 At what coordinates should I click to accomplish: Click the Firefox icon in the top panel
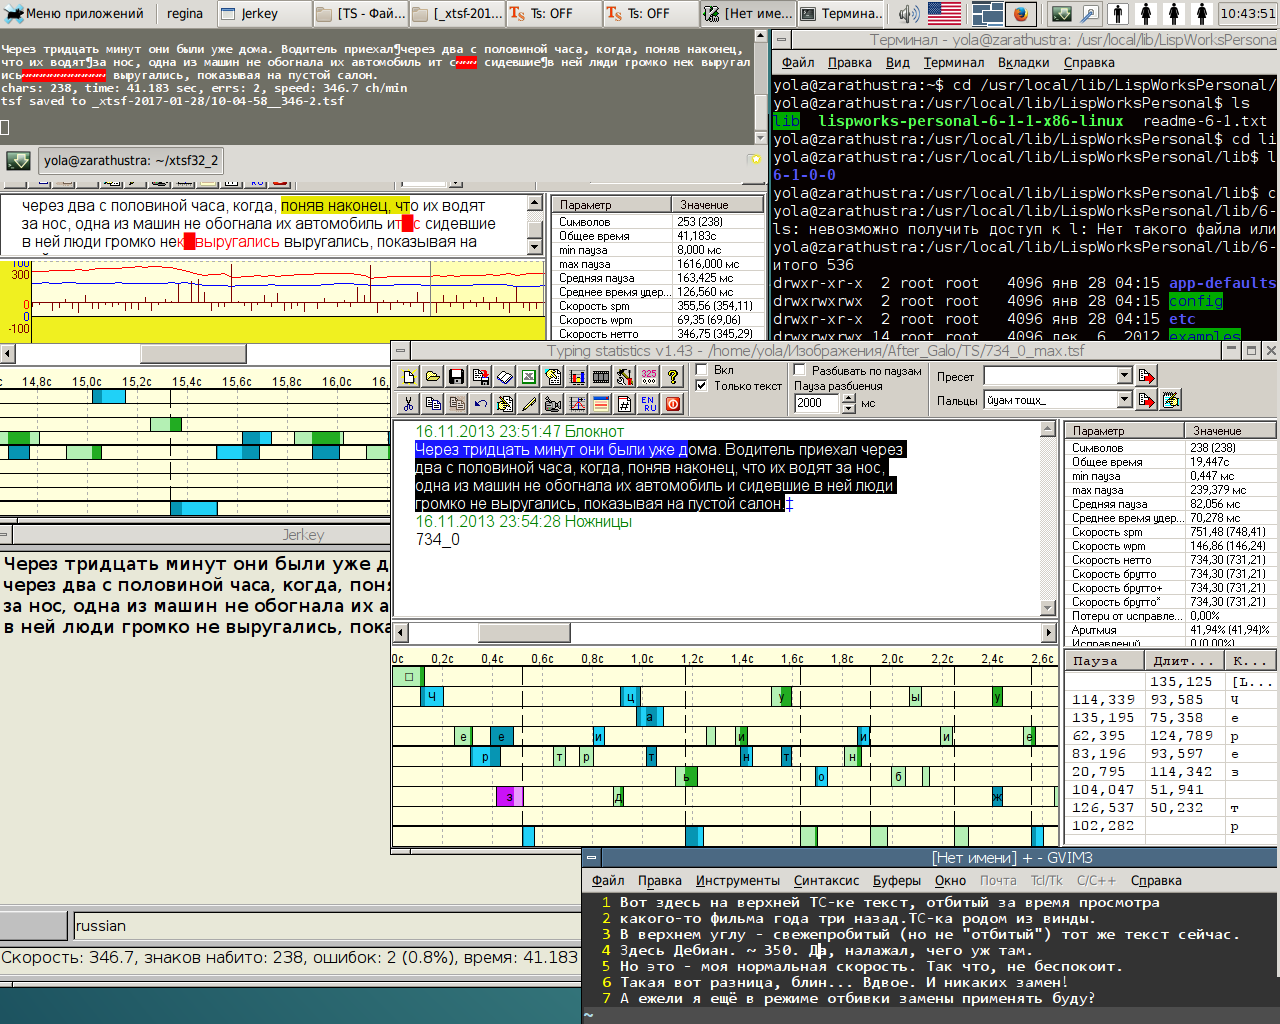1020,14
